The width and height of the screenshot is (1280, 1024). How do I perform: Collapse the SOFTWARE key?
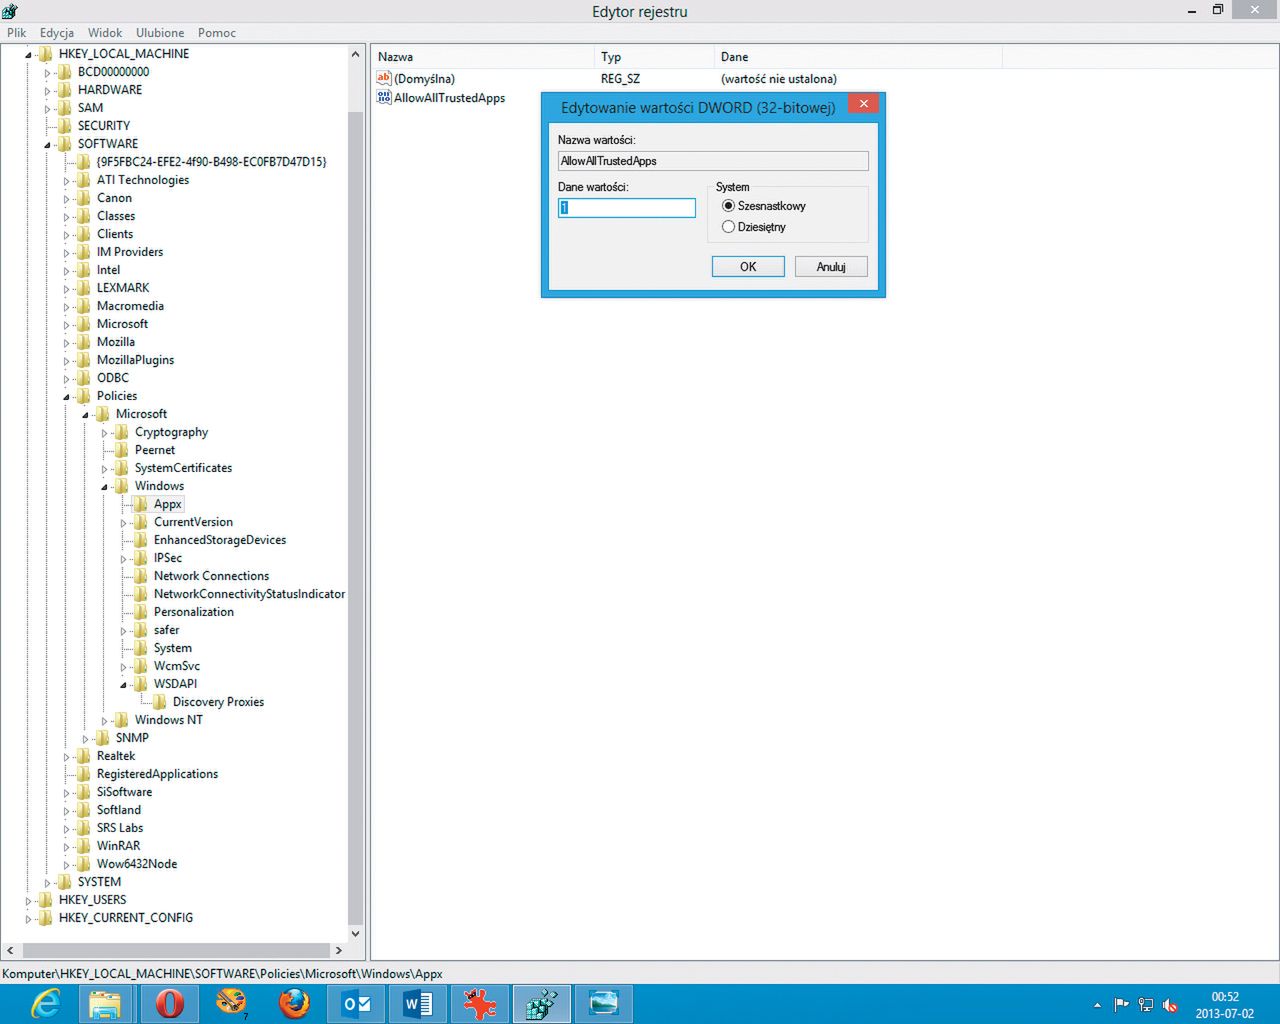[x=47, y=145]
